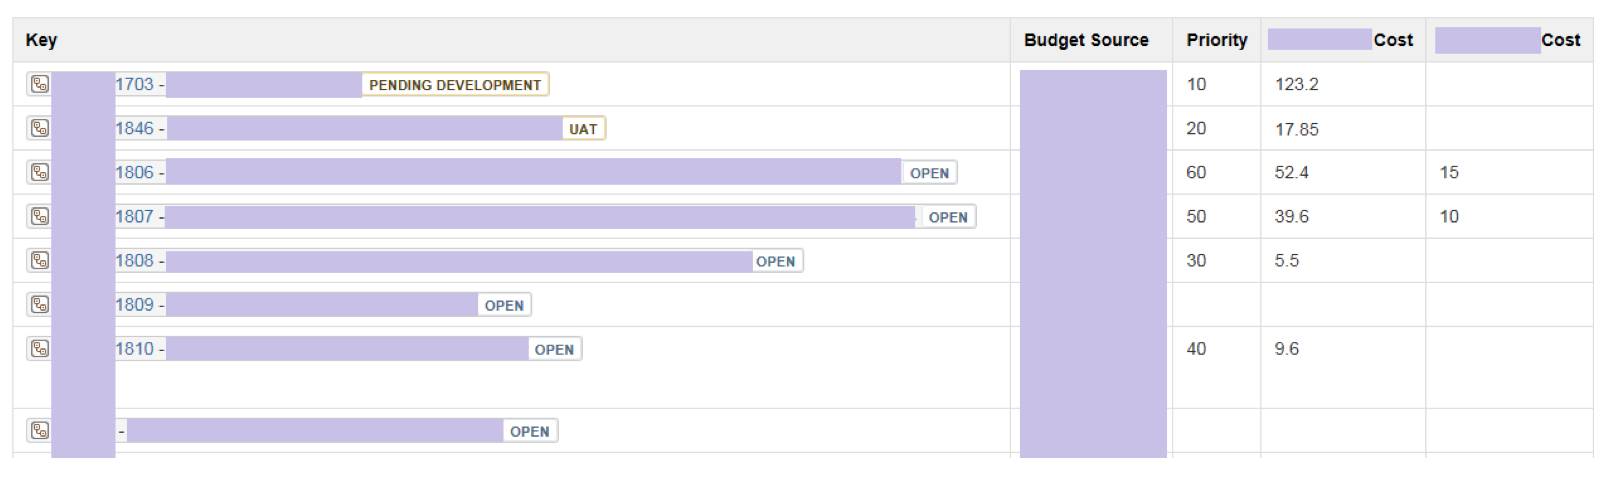
Task: Open the issue key link ending in 1808
Action: click(134, 260)
